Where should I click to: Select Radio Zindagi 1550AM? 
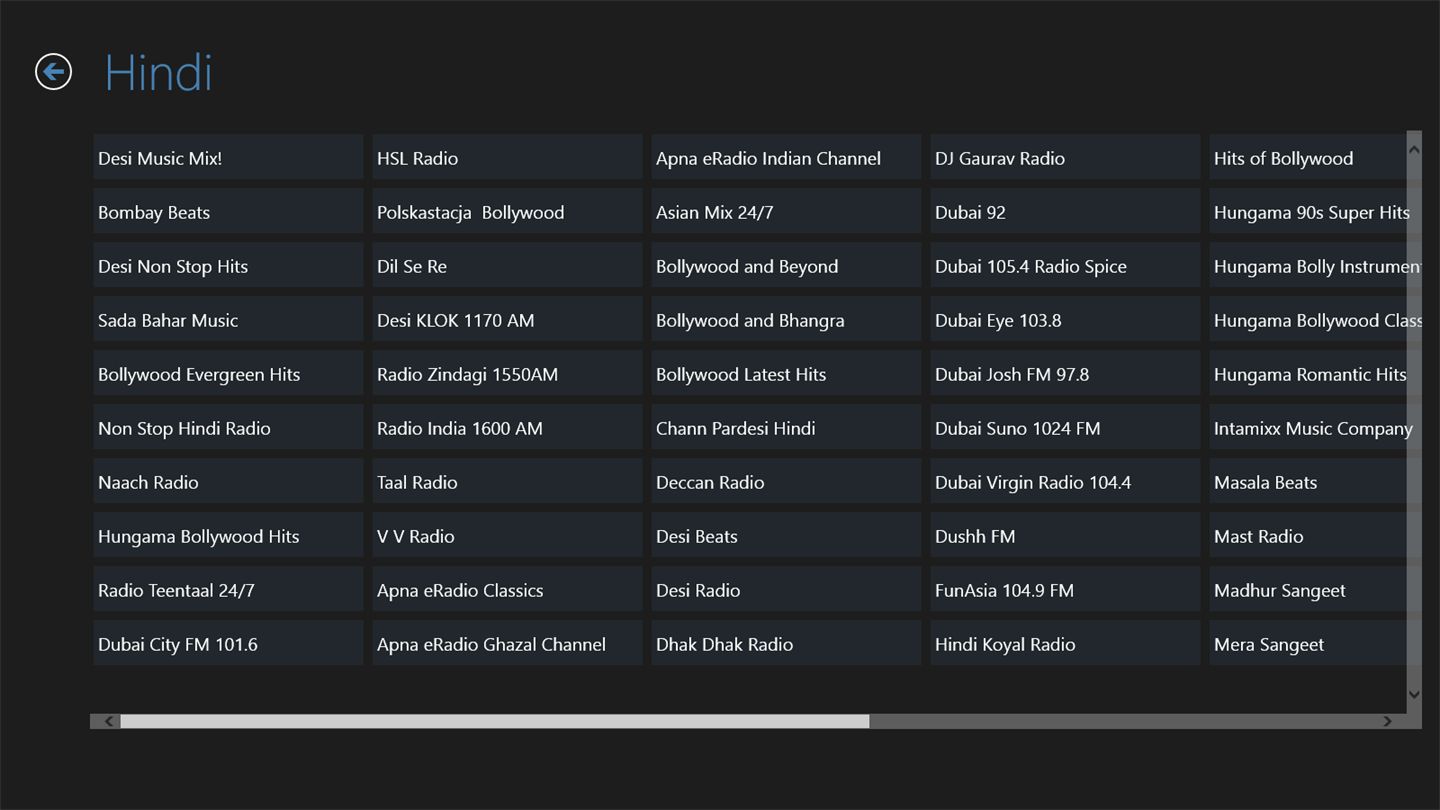pyautogui.click(x=508, y=374)
